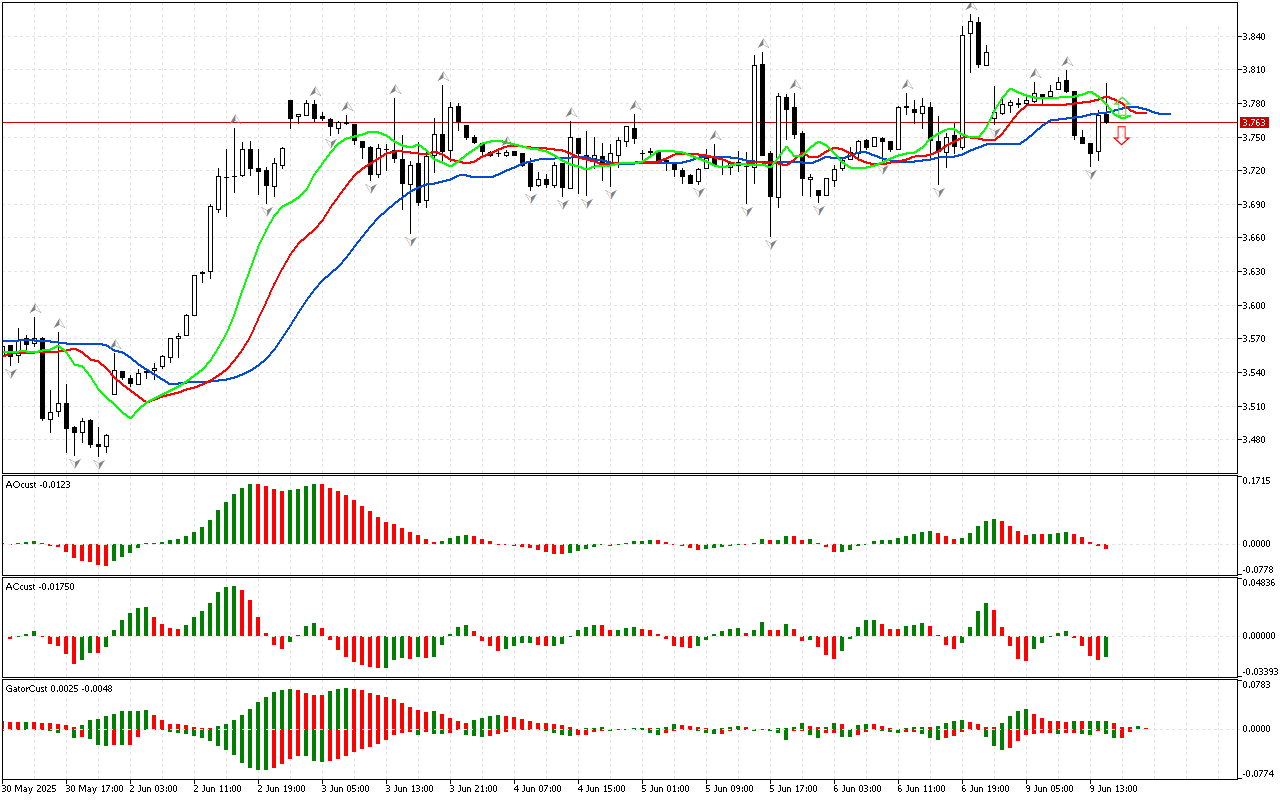Click the 30 May 2025 date label
Image resolution: width=1280 pixels, height=800 pixels.
[31, 788]
